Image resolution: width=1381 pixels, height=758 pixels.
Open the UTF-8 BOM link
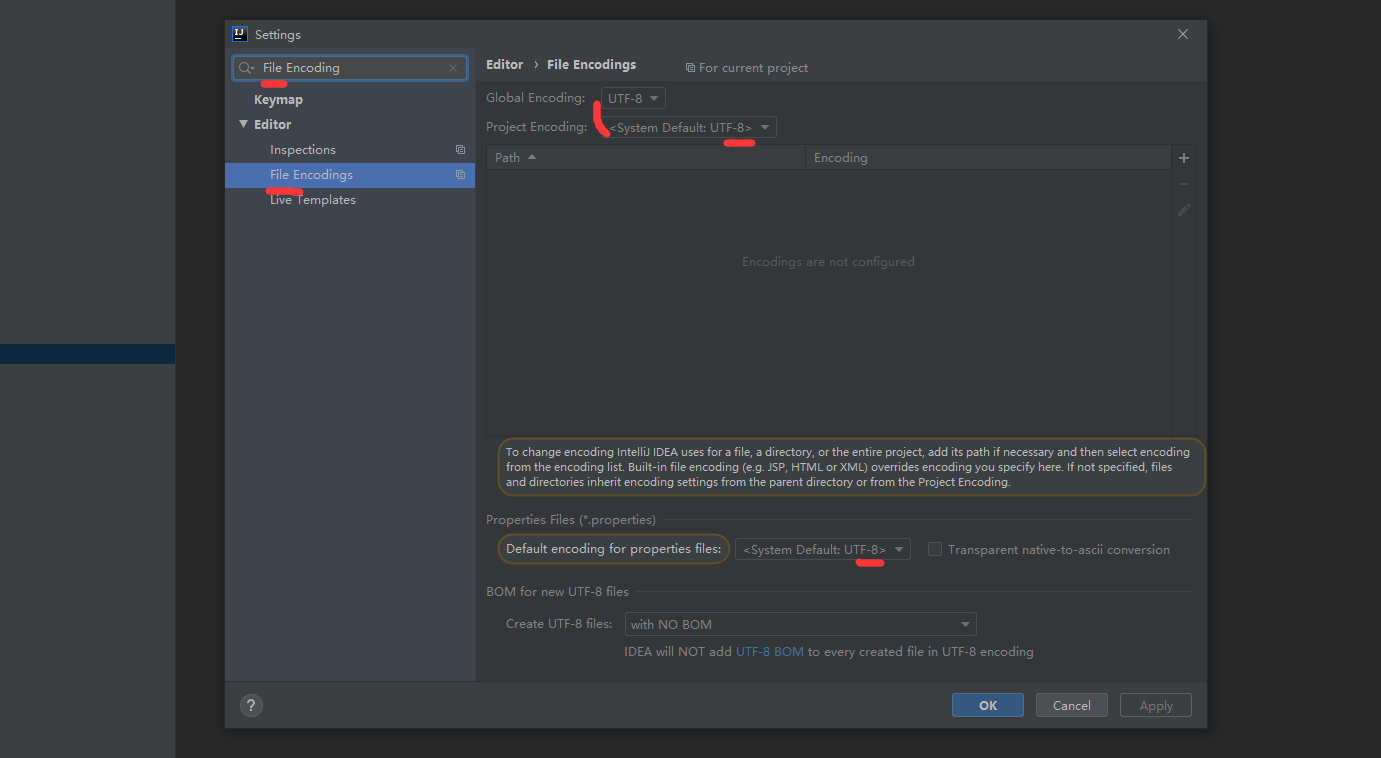[x=769, y=652]
